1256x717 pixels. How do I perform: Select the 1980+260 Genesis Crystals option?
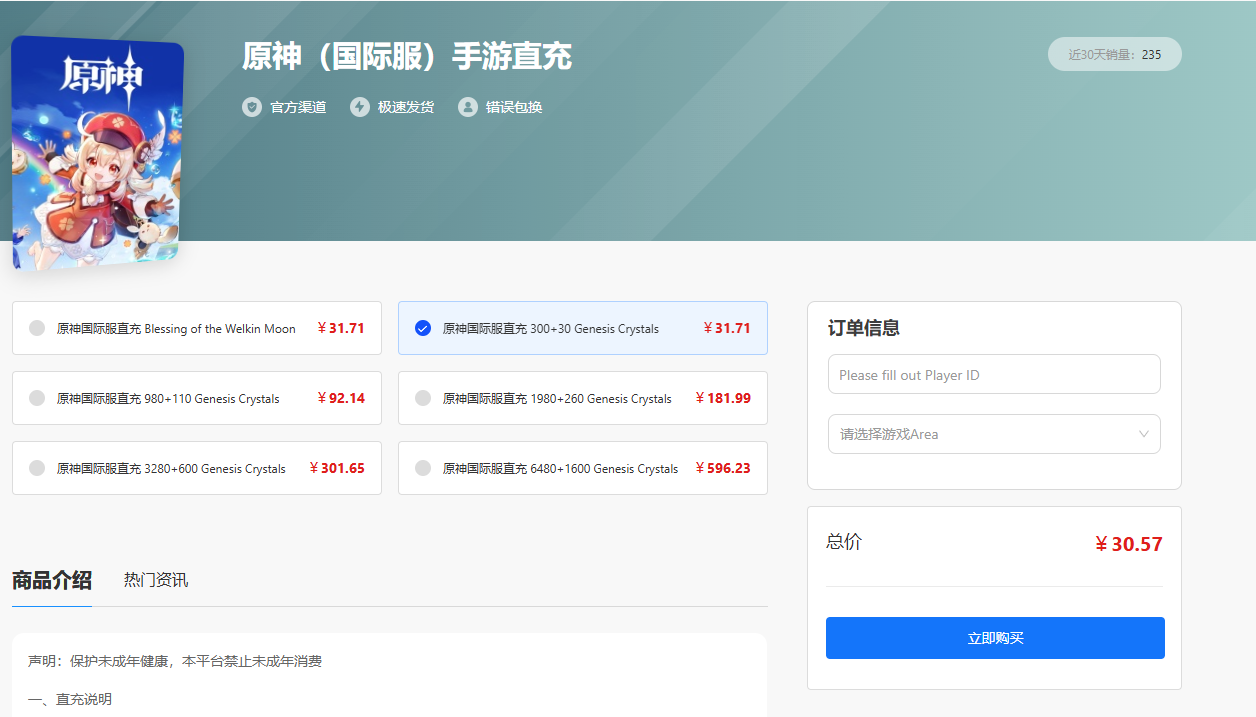click(x=582, y=398)
